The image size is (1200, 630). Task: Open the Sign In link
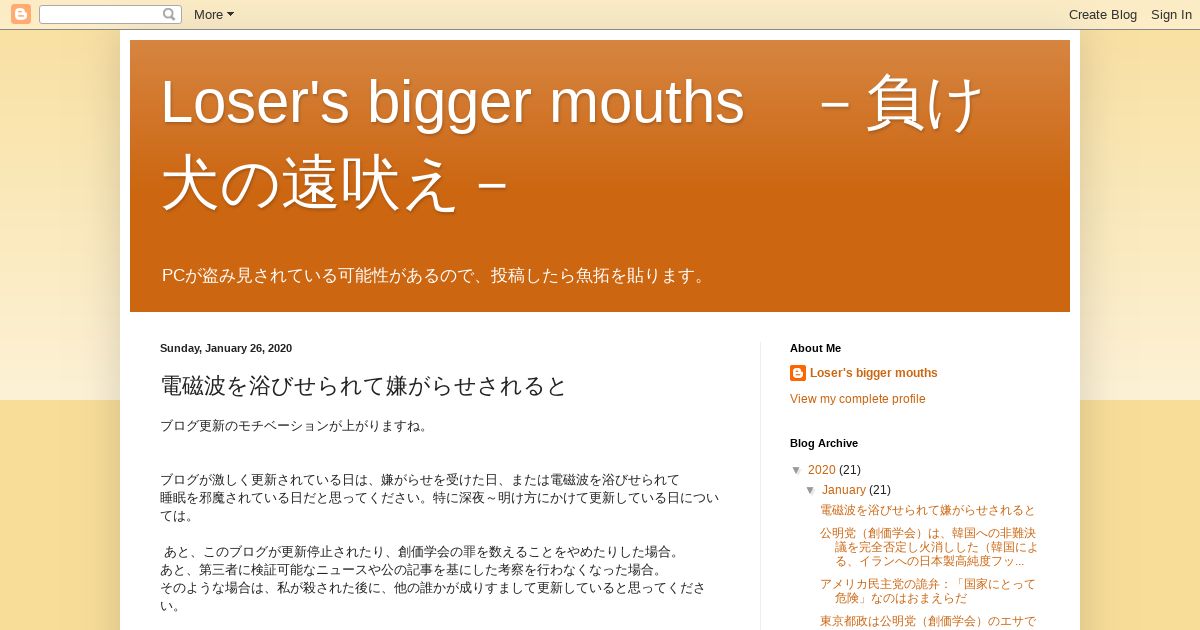point(1171,14)
